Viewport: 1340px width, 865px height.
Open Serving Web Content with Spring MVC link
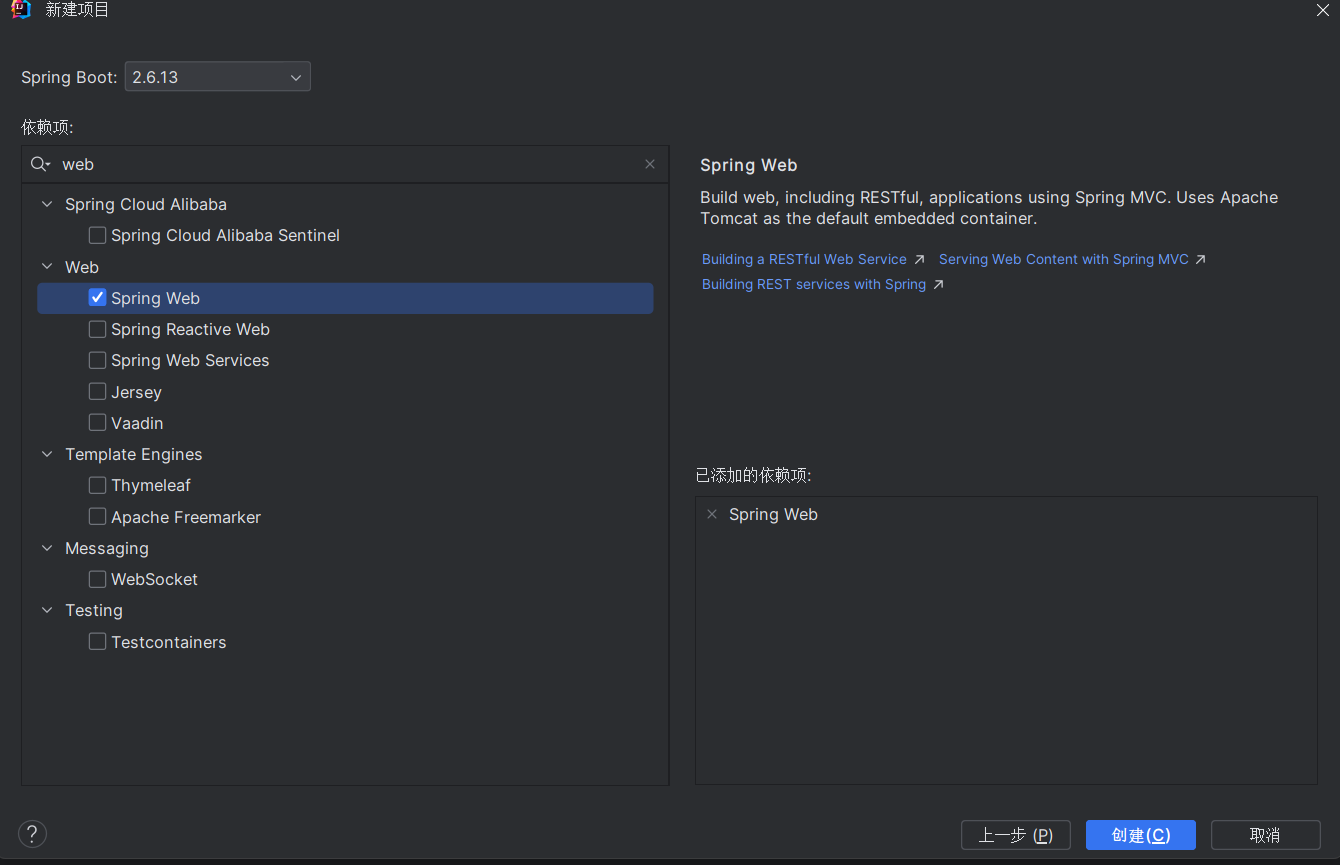click(x=1063, y=259)
